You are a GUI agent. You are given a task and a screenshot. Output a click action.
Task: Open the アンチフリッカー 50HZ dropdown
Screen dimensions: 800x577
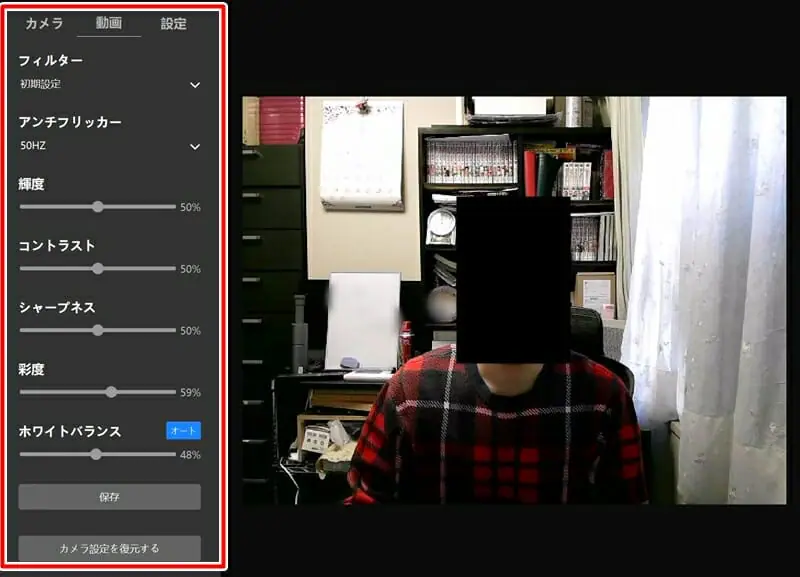pyautogui.click(x=110, y=146)
